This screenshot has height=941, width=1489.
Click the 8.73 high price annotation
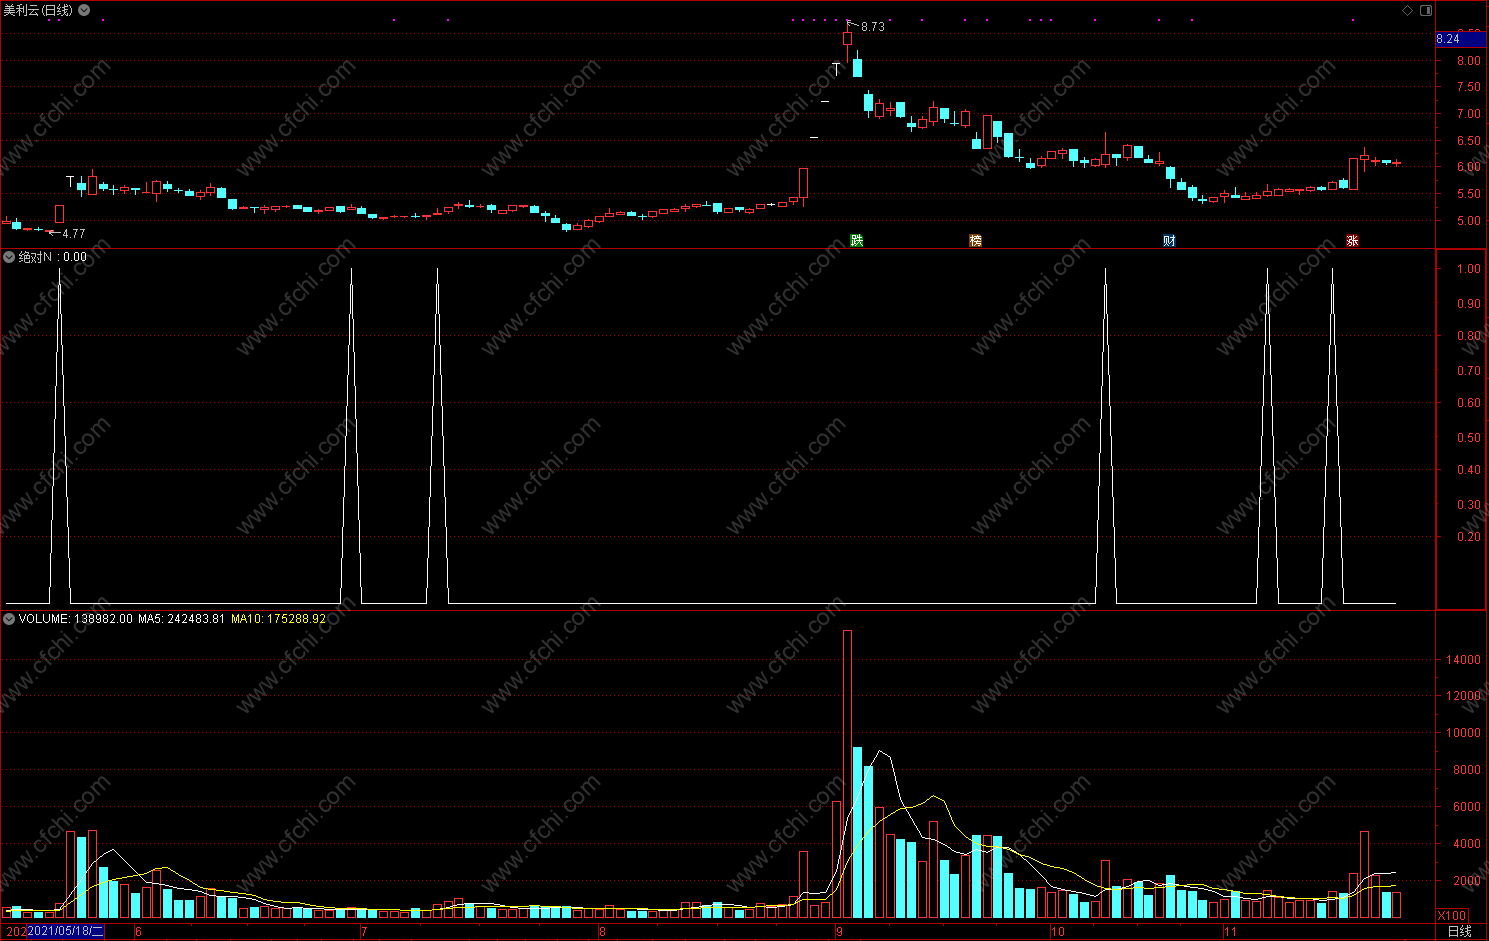point(873,27)
